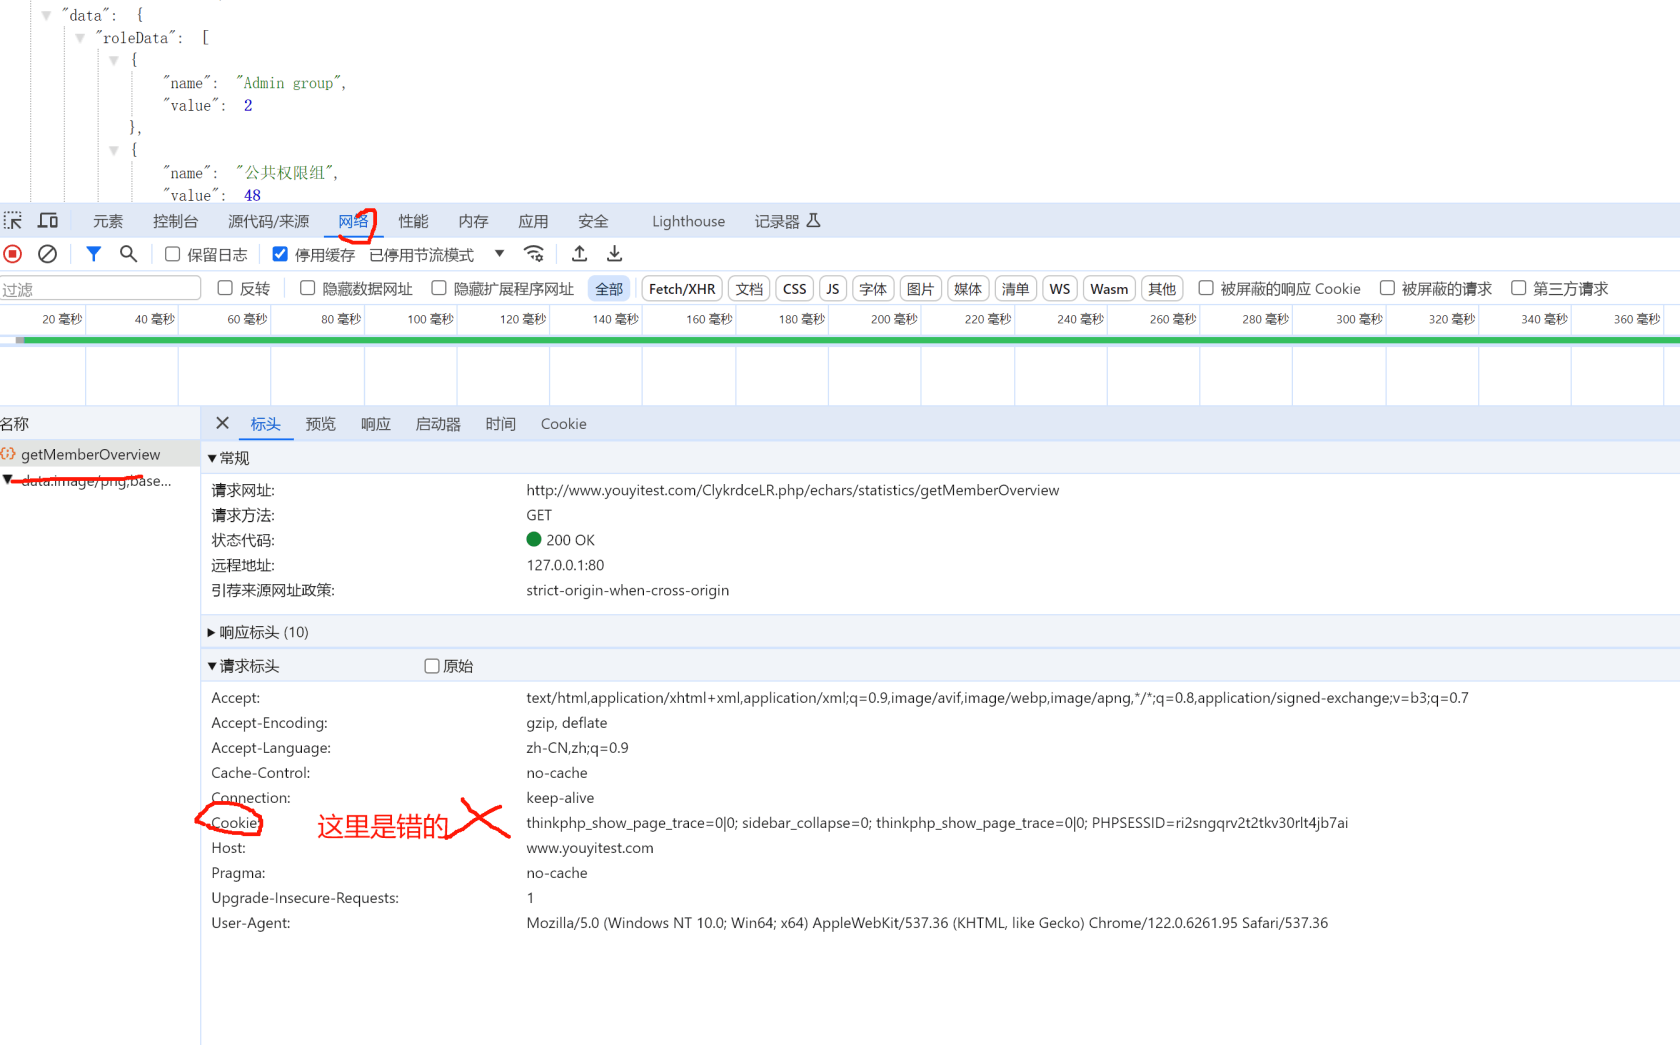Image resolution: width=1680 pixels, height=1045 pixels.
Task: Collapse the "roleData" JSON array
Action: [x=80, y=38]
